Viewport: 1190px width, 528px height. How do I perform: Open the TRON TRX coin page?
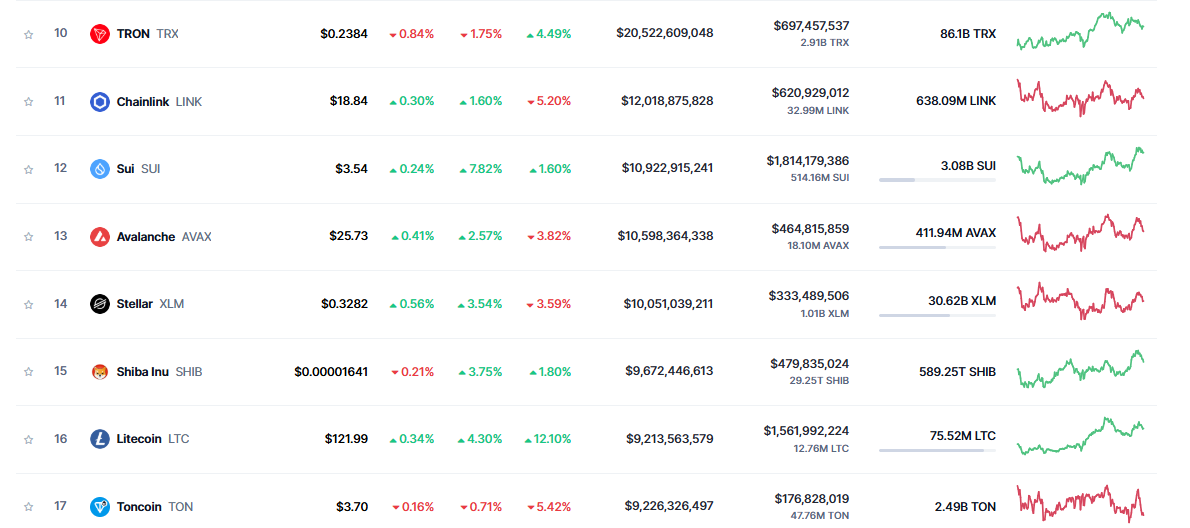[148, 34]
